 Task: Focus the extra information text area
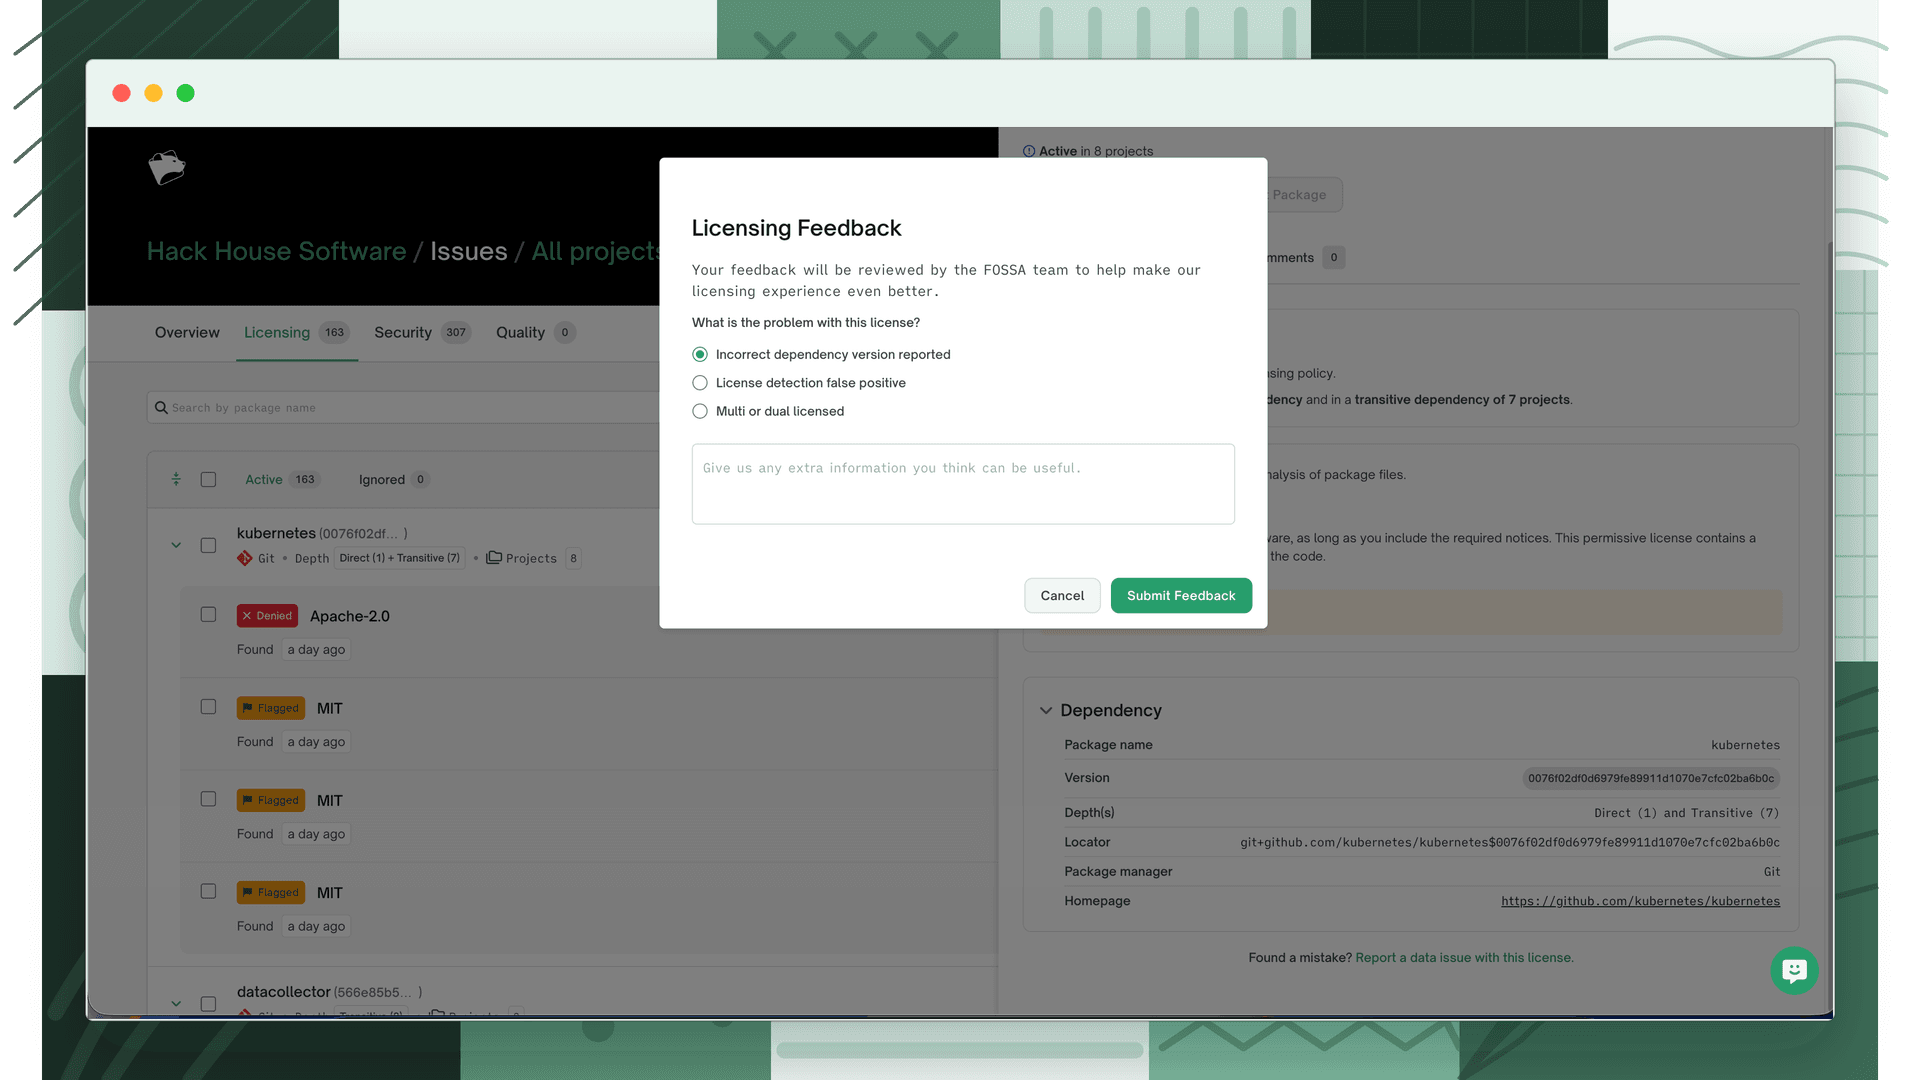(x=963, y=484)
